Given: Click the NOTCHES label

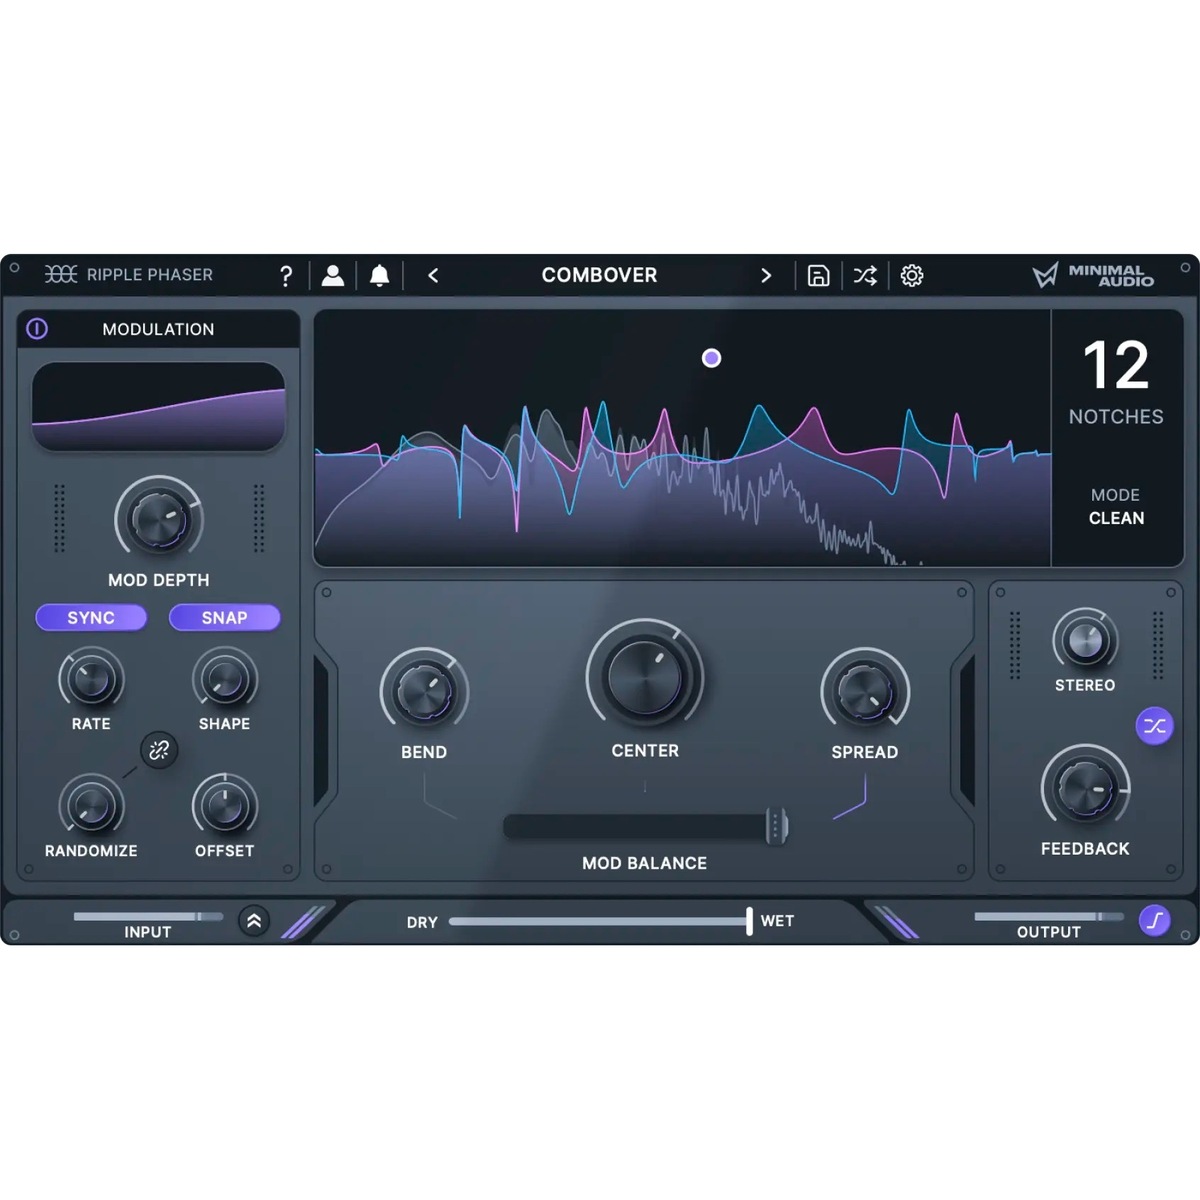Looking at the screenshot, I should pyautogui.click(x=1116, y=417).
